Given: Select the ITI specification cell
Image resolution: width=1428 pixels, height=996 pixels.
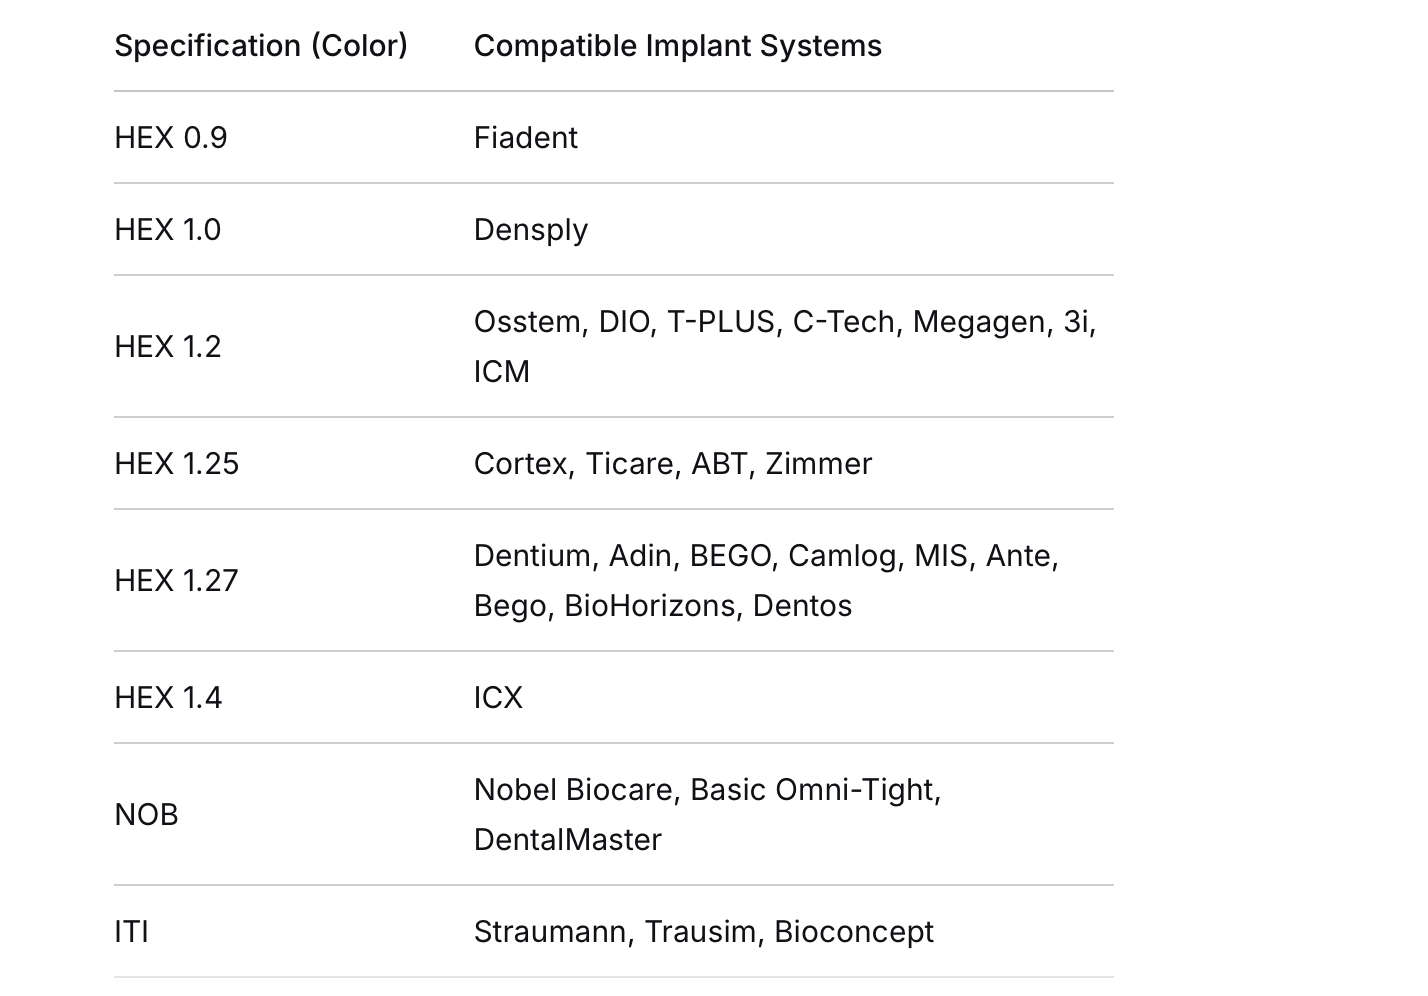Looking at the screenshot, I should [x=131, y=932].
